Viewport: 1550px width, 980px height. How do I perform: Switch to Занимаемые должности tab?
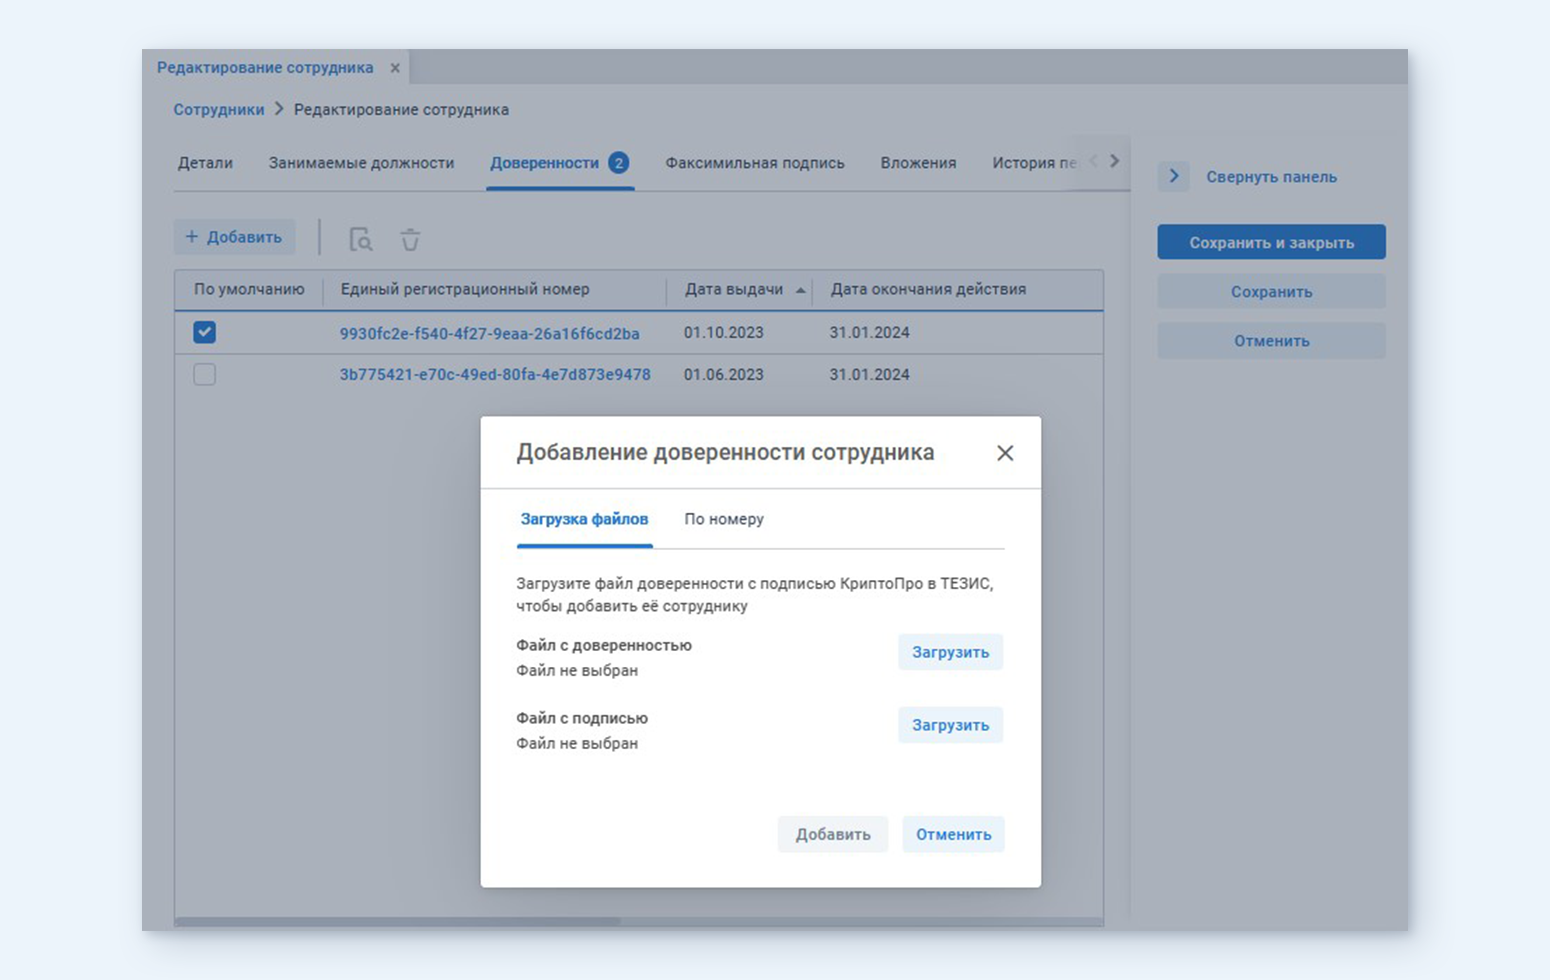click(x=361, y=163)
